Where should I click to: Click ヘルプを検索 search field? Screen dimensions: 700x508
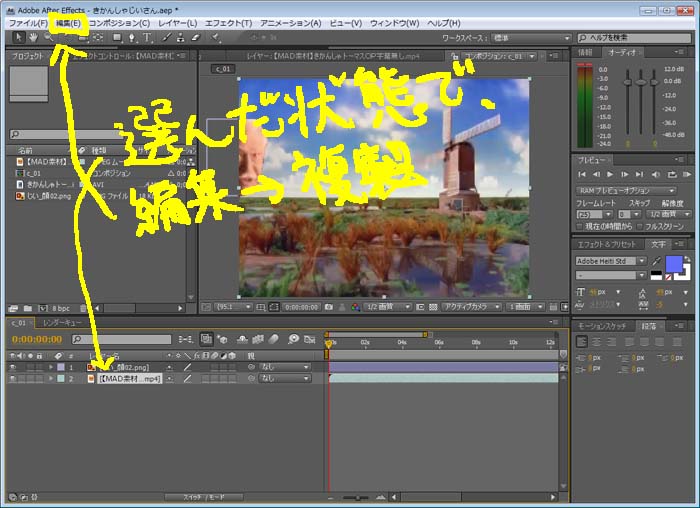tap(634, 38)
